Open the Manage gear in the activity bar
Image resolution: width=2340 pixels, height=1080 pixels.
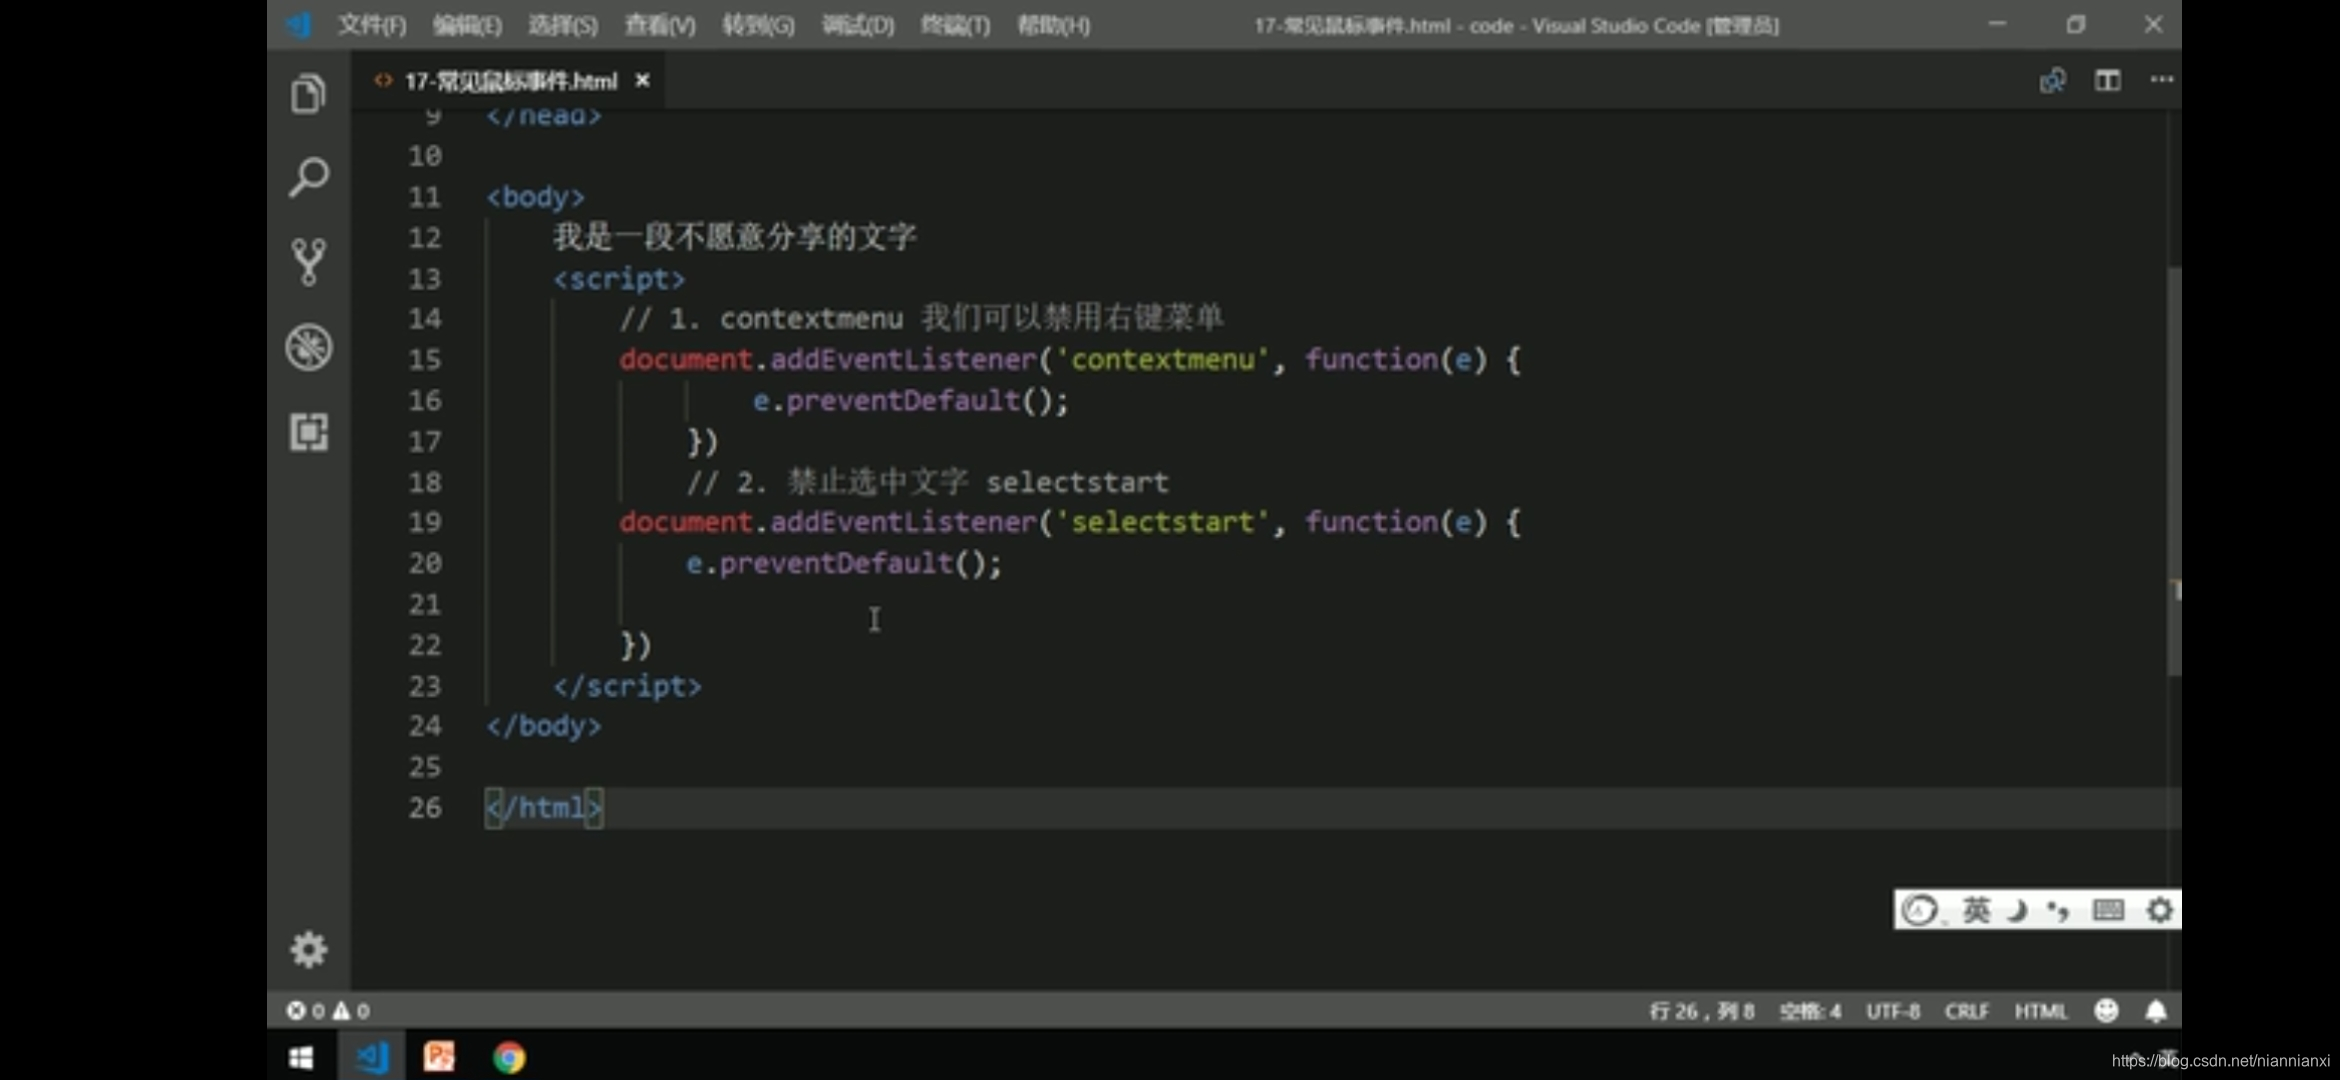click(x=308, y=949)
